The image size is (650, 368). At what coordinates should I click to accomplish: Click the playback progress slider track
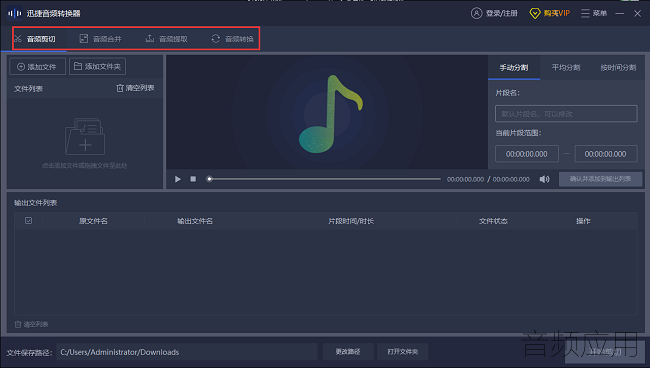325,179
